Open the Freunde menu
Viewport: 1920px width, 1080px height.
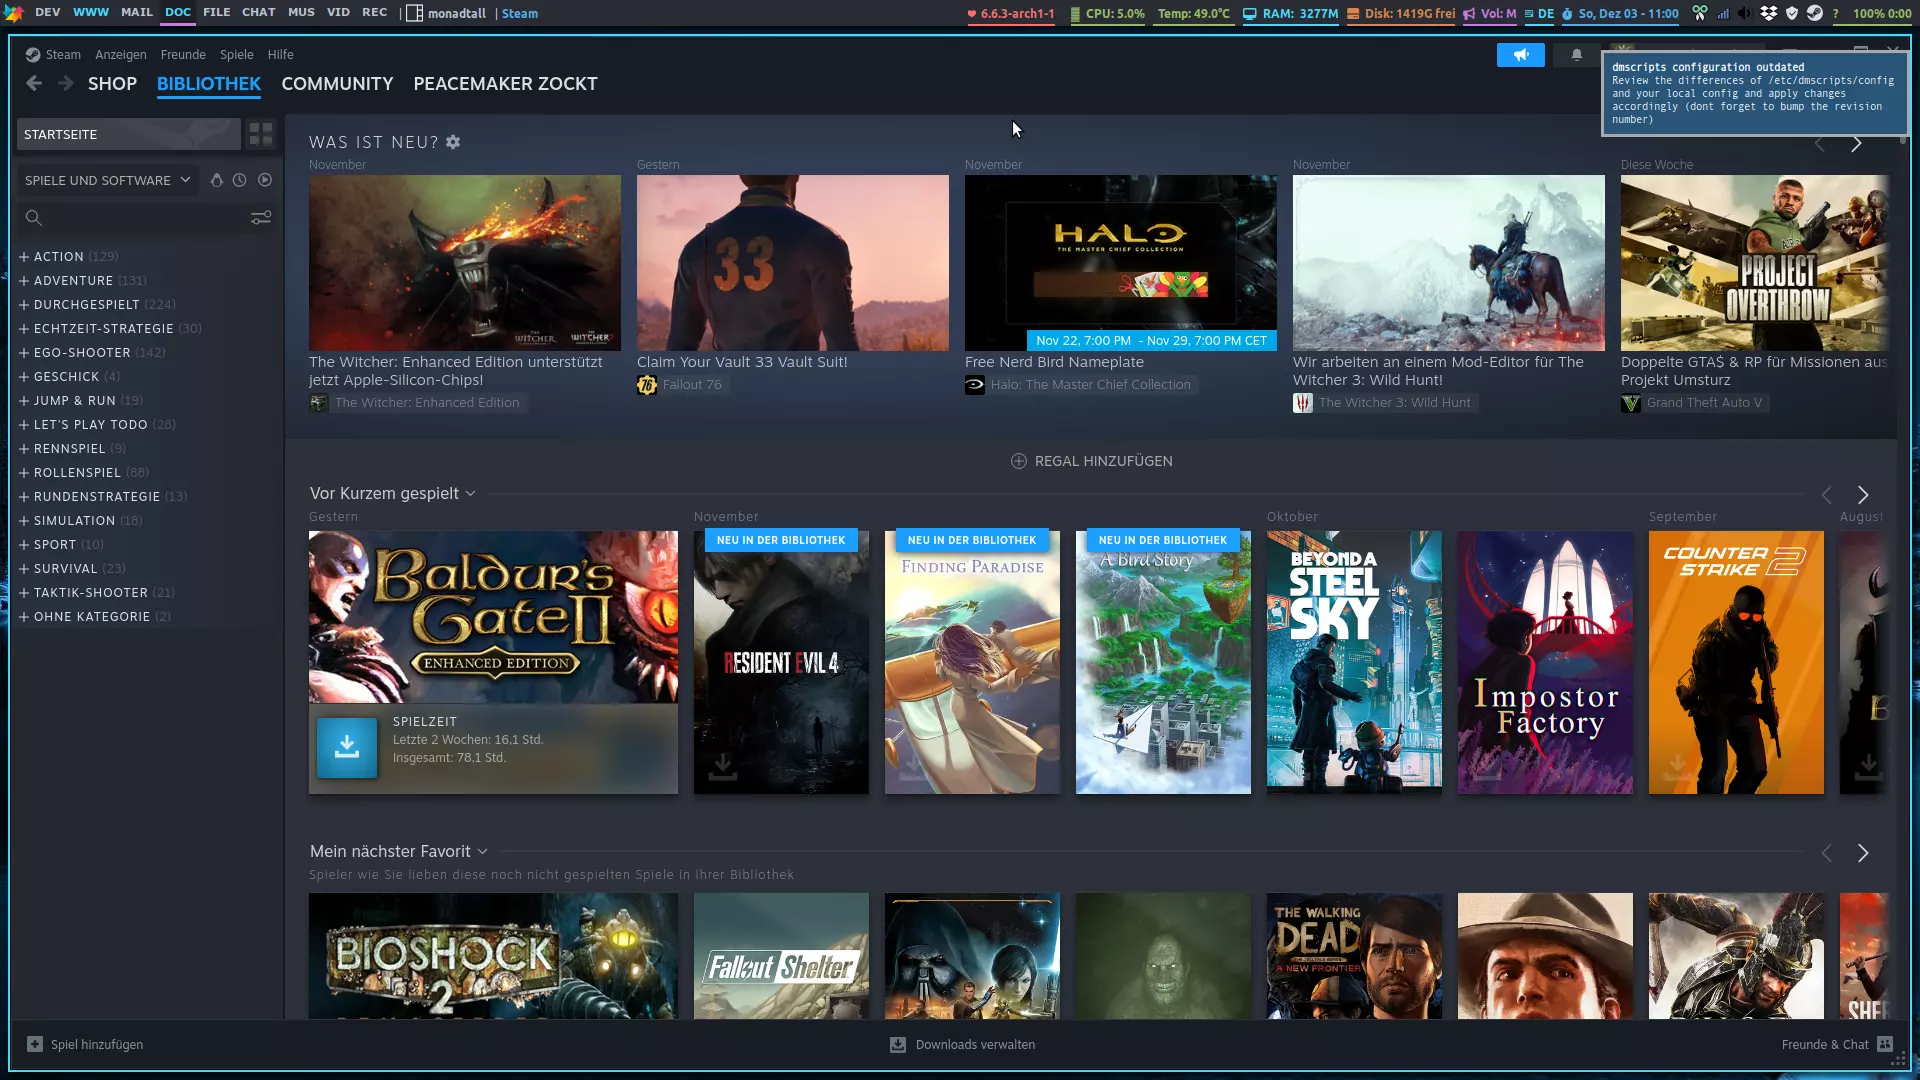(183, 55)
